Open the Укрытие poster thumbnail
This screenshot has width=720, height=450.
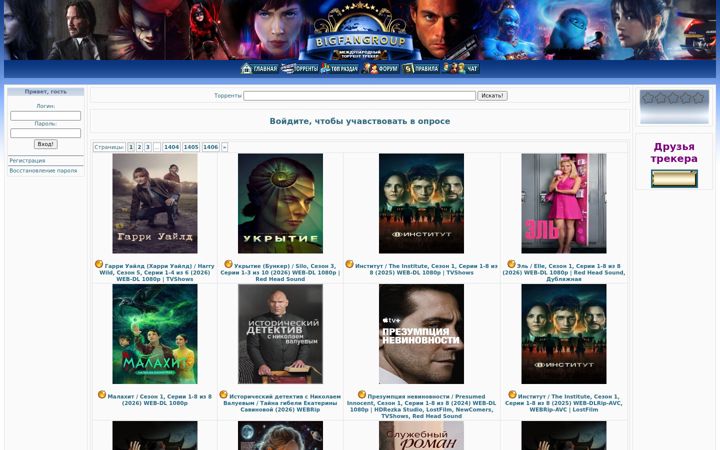281,203
